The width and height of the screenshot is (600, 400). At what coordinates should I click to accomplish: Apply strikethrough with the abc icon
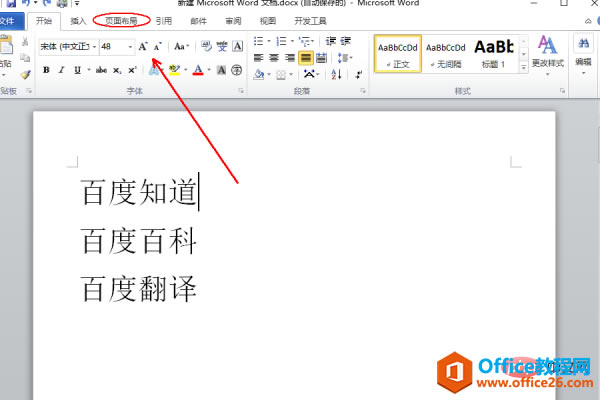point(101,70)
